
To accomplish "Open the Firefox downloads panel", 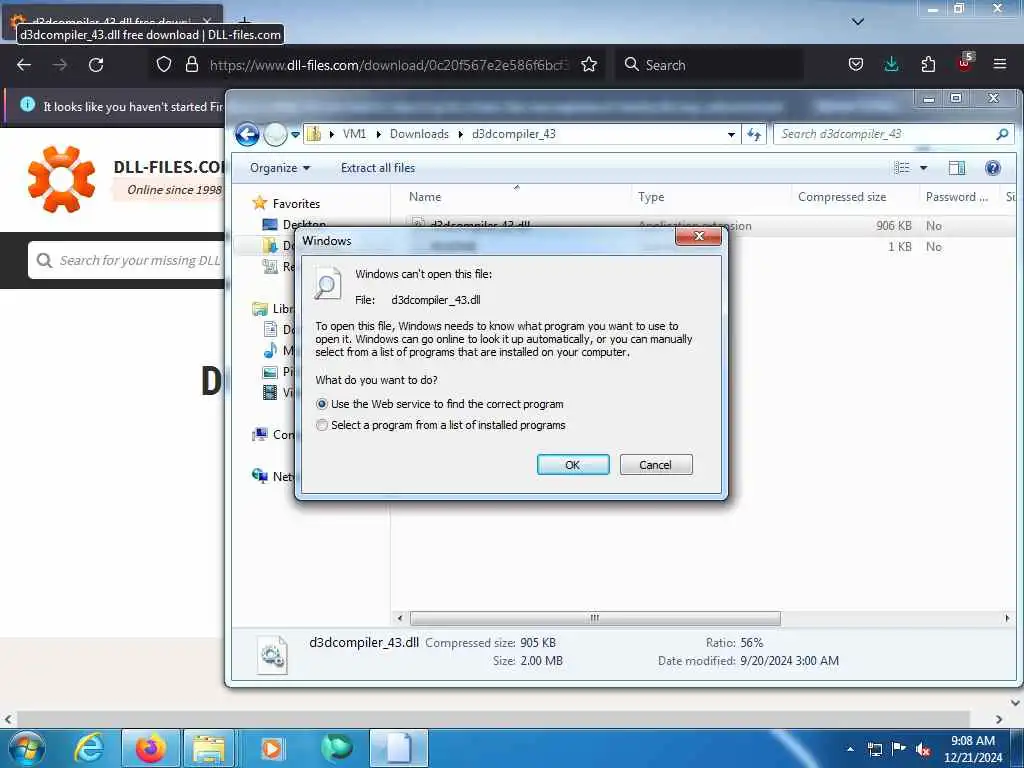I will tap(891, 64).
